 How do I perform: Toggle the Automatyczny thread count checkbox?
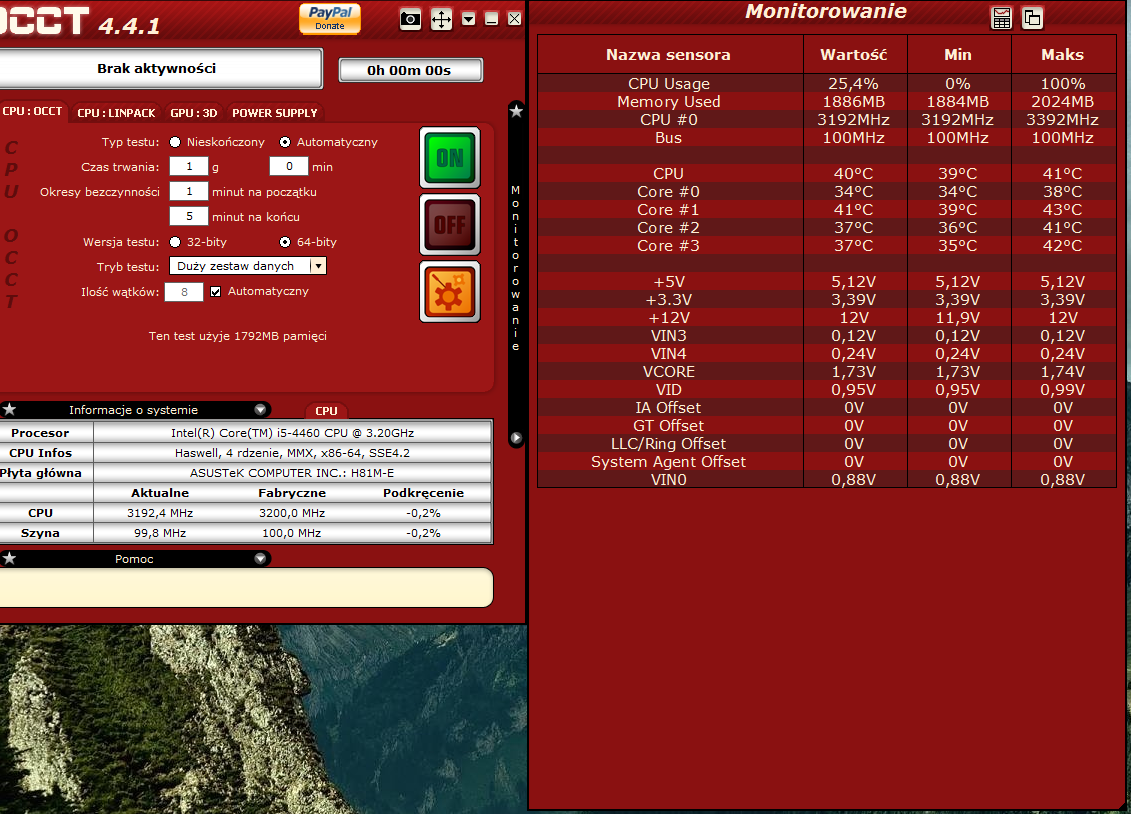click(216, 291)
